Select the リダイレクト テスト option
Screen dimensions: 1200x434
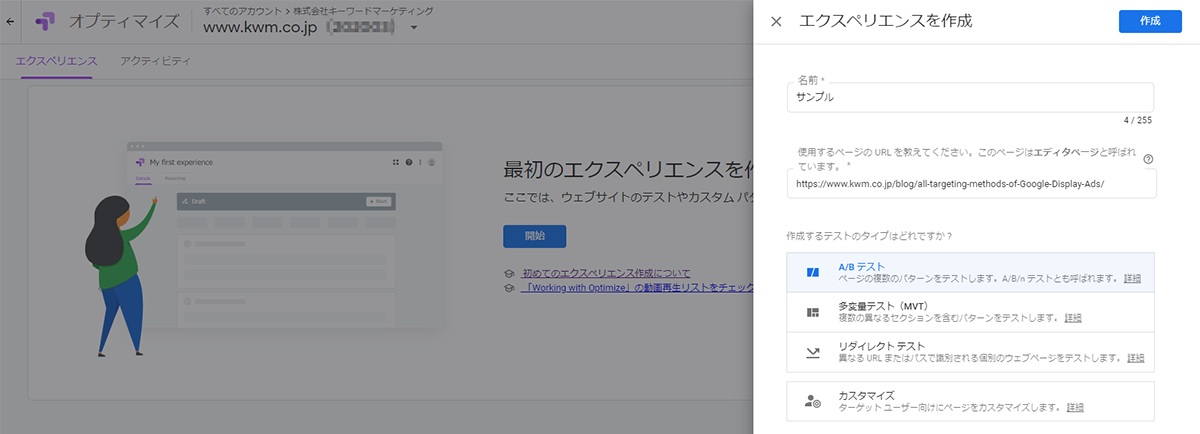click(x=970, y=352)
